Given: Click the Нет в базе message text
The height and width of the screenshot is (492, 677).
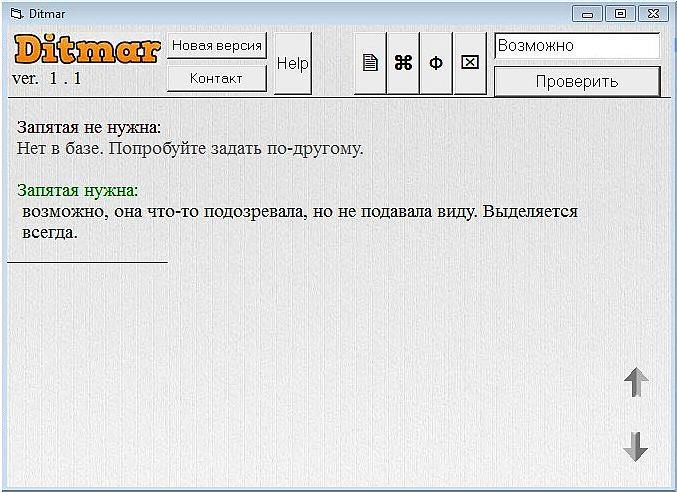Looking at the screenshot, I should pyautogui.click(x=190, y=148).
